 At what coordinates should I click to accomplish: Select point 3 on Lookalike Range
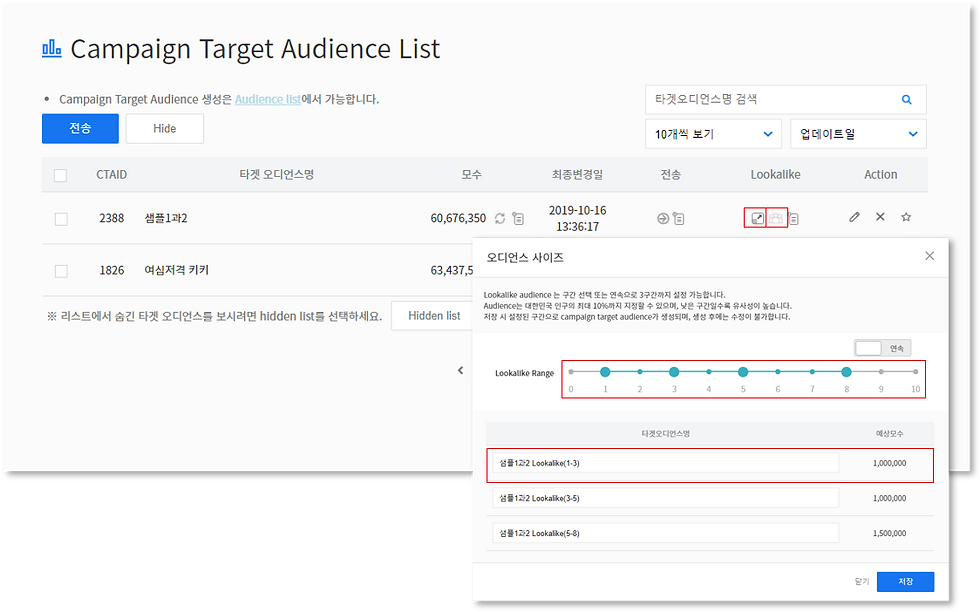tap(674, 372)
